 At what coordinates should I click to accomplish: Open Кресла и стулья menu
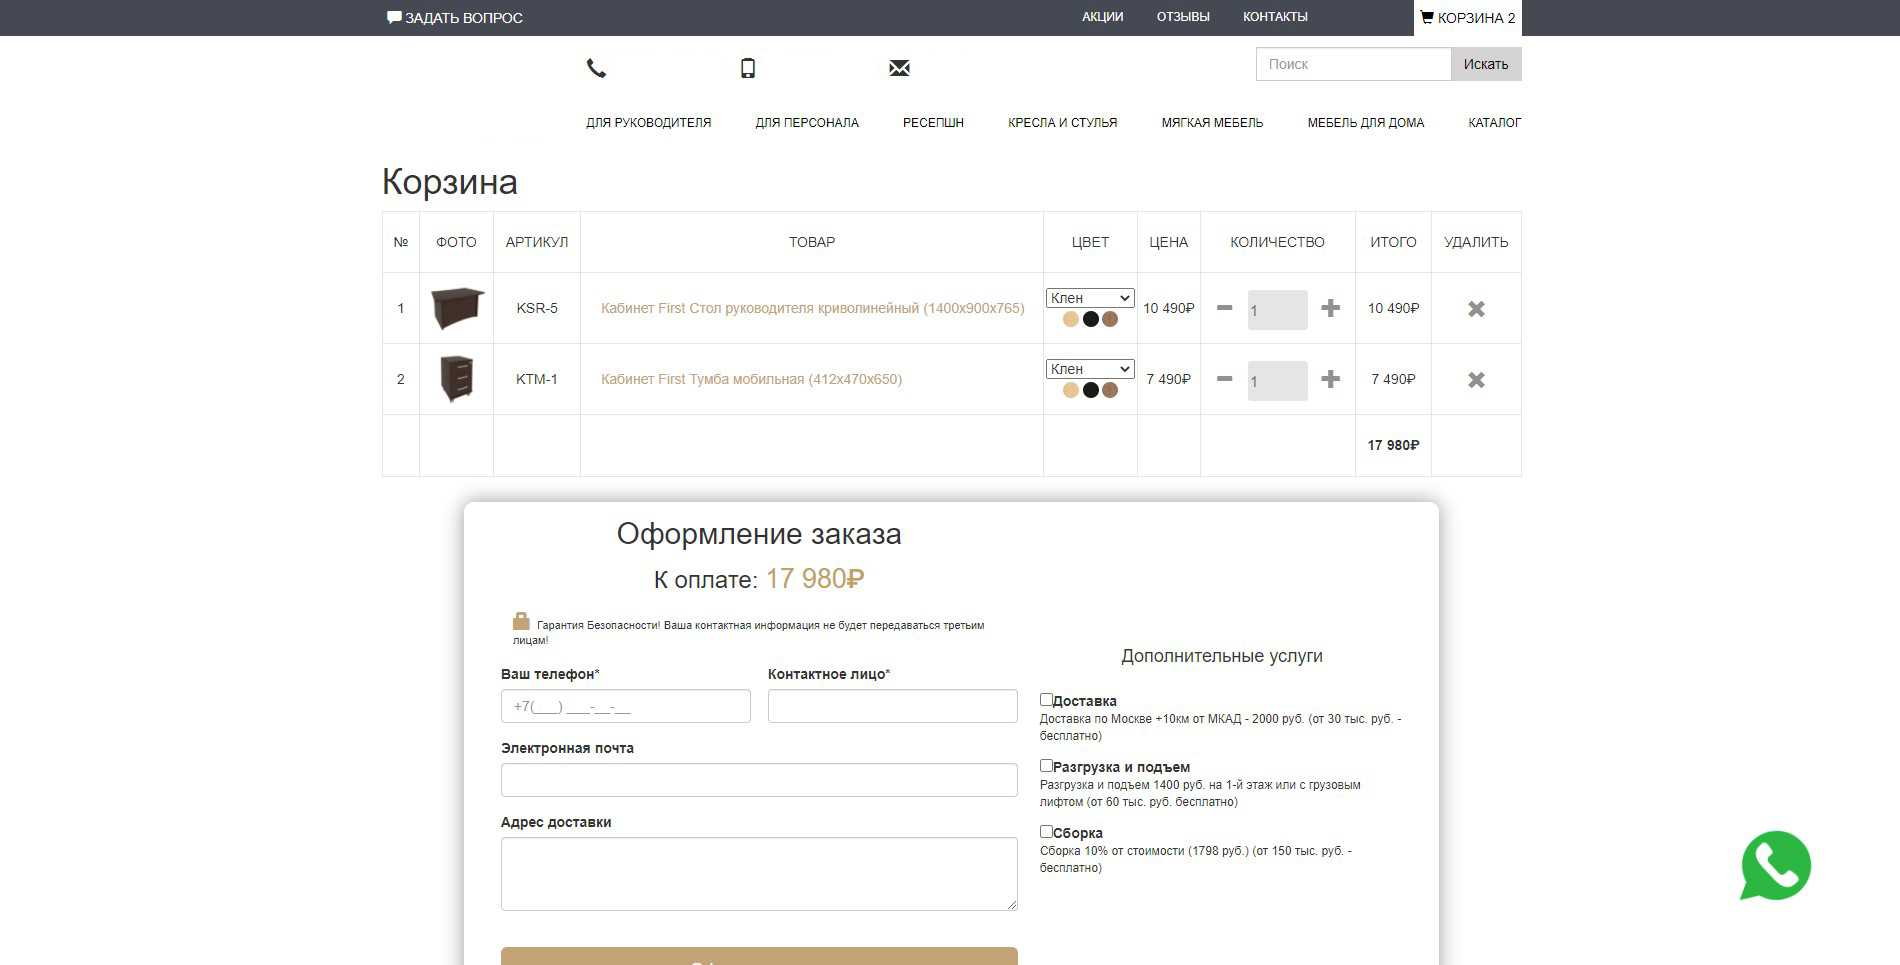[x=1062, y=123]
